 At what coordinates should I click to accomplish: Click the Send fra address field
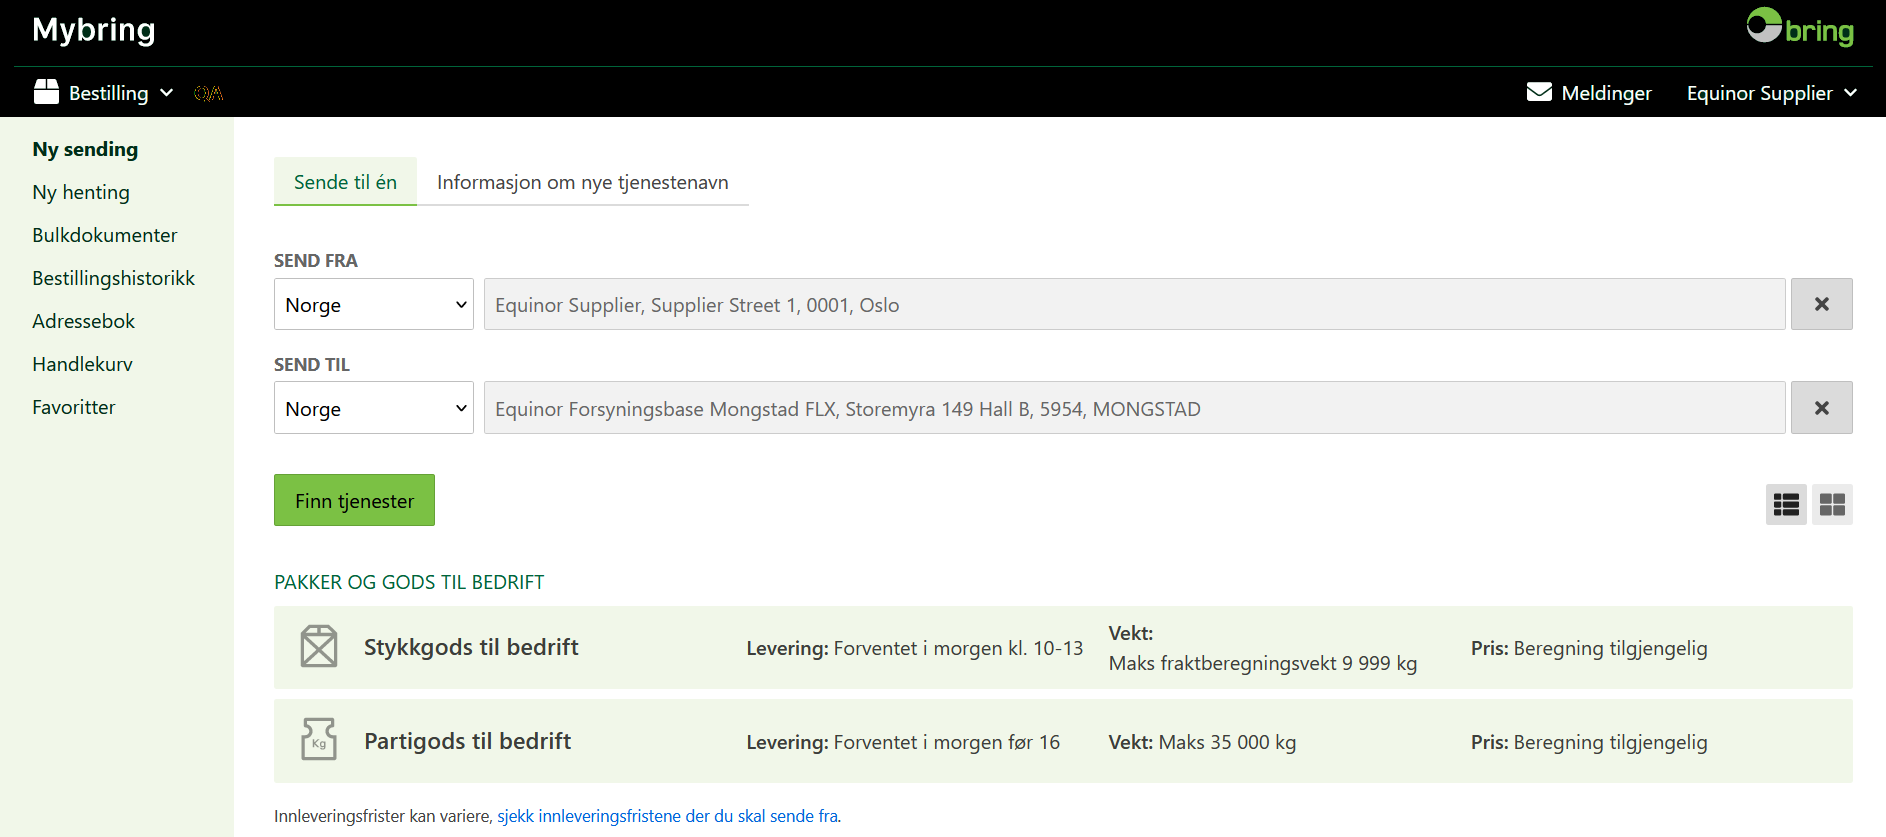1134,304
